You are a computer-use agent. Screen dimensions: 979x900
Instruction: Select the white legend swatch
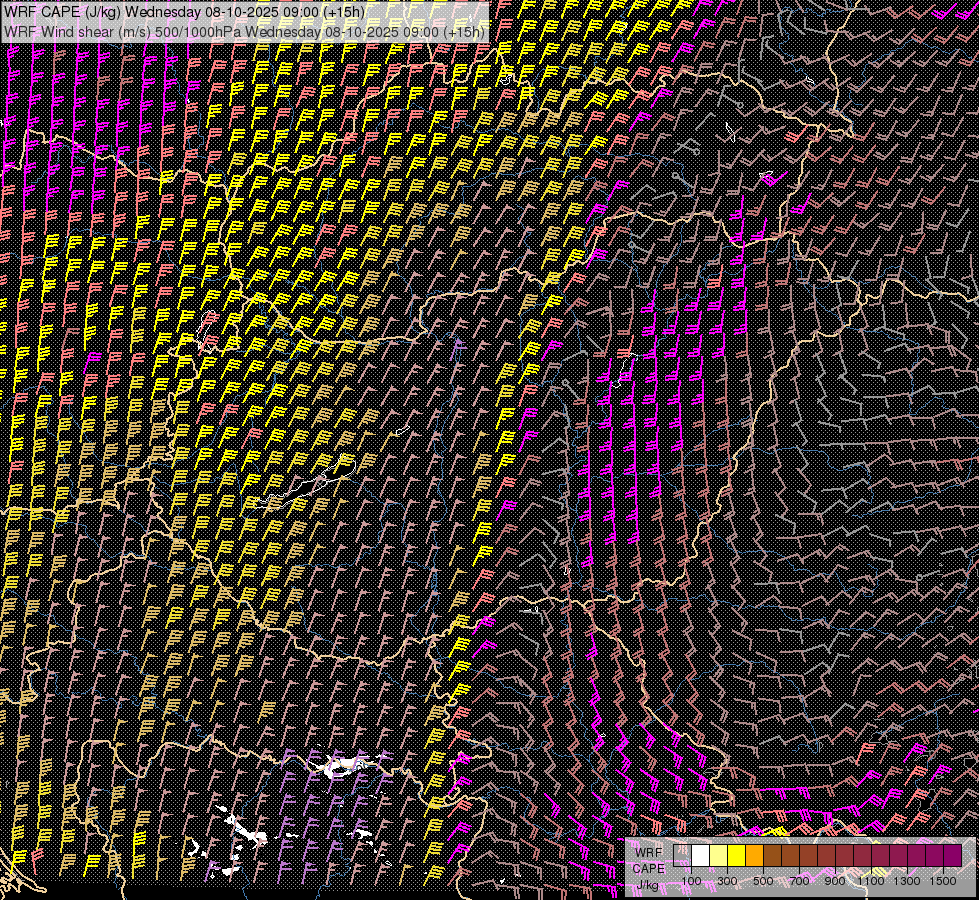(701, 855)
